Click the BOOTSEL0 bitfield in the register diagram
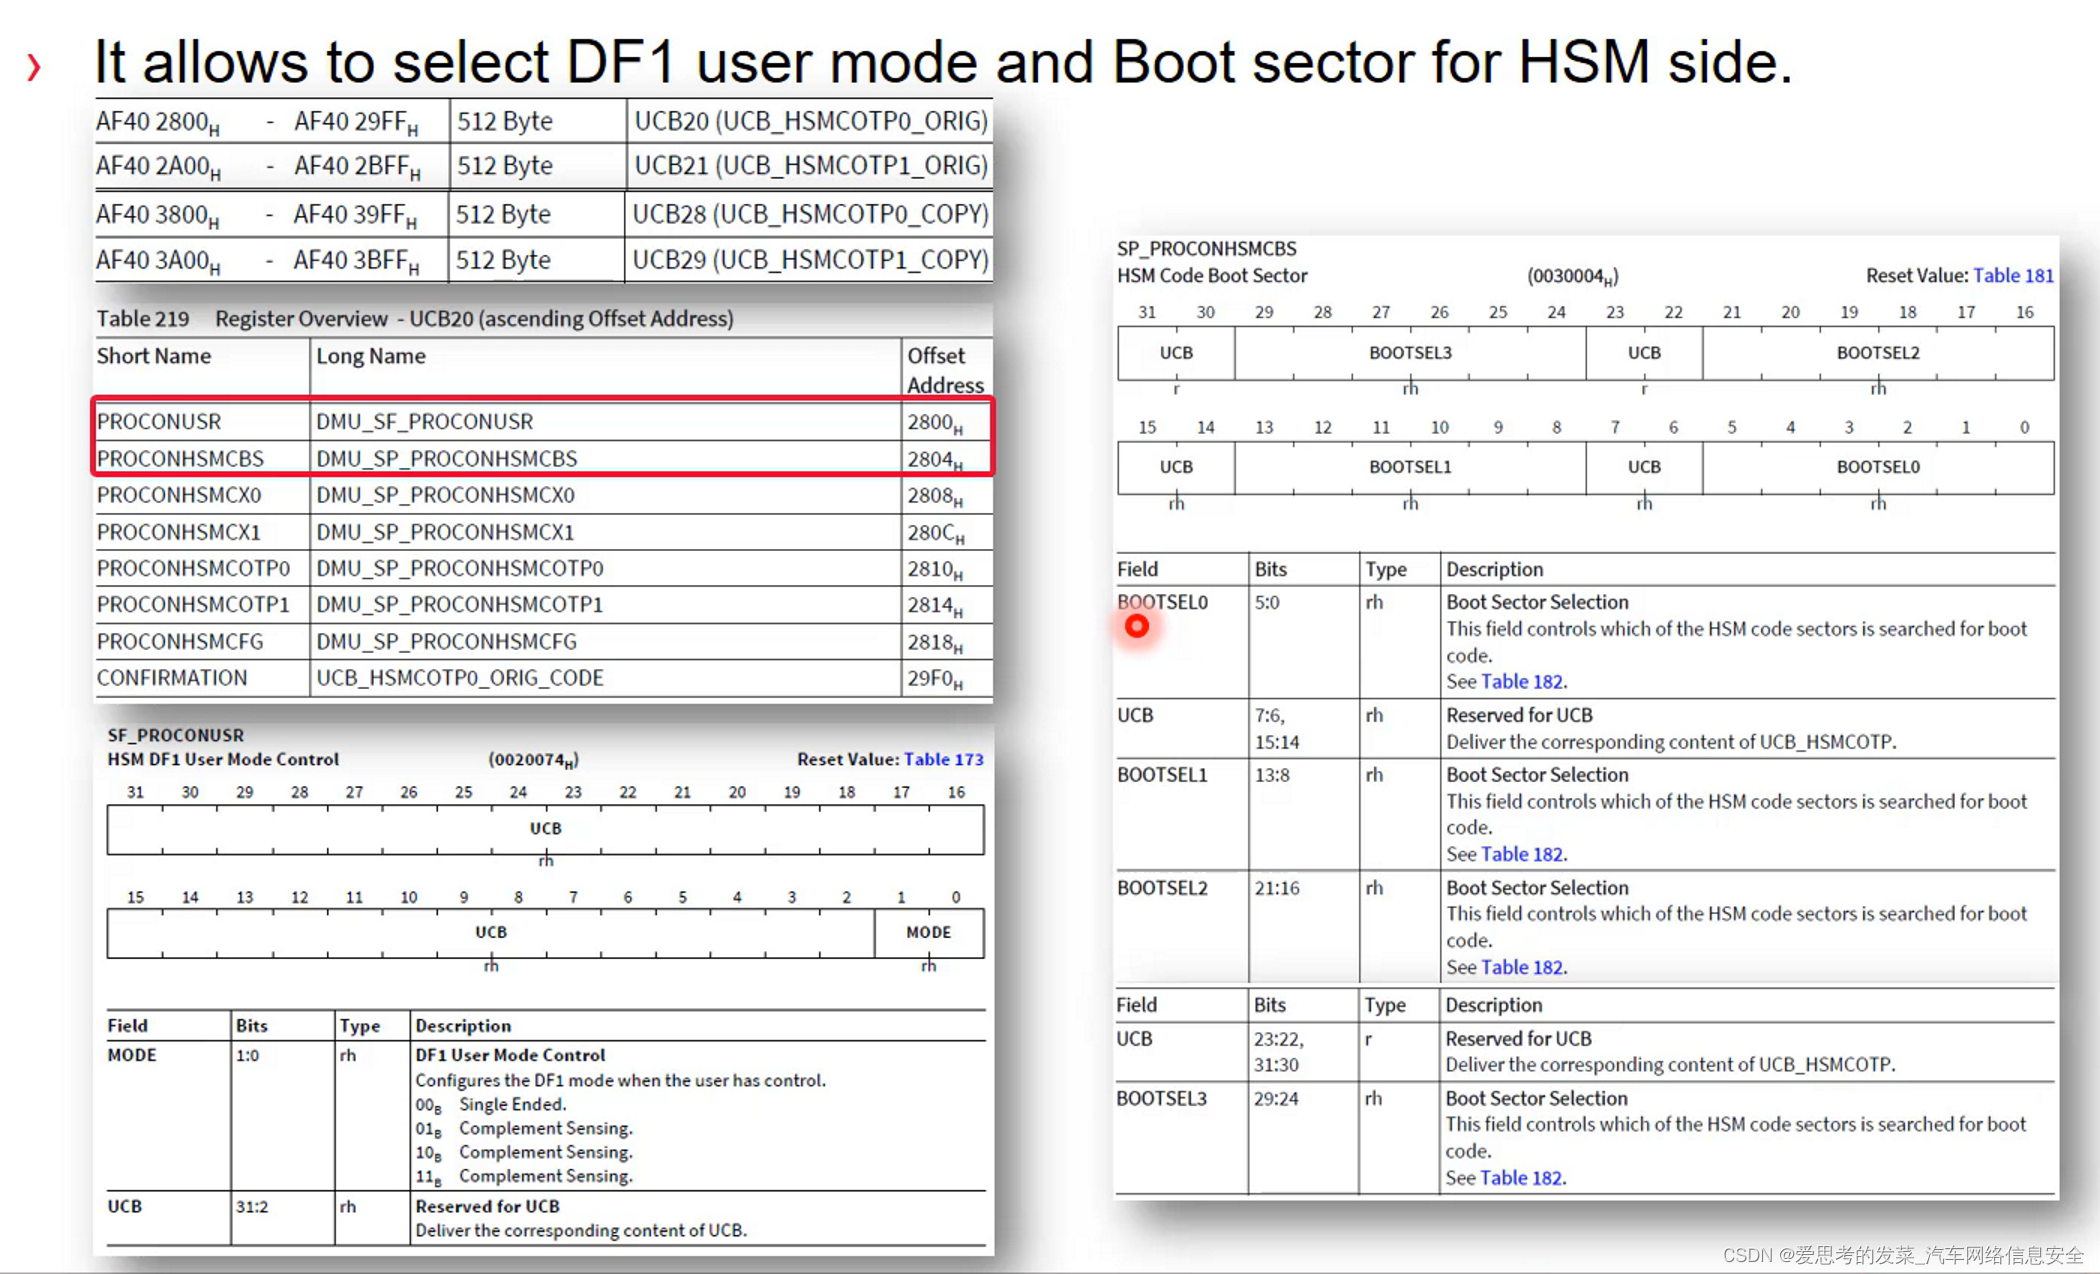2100x1274 pixels. coord(1877,467)
